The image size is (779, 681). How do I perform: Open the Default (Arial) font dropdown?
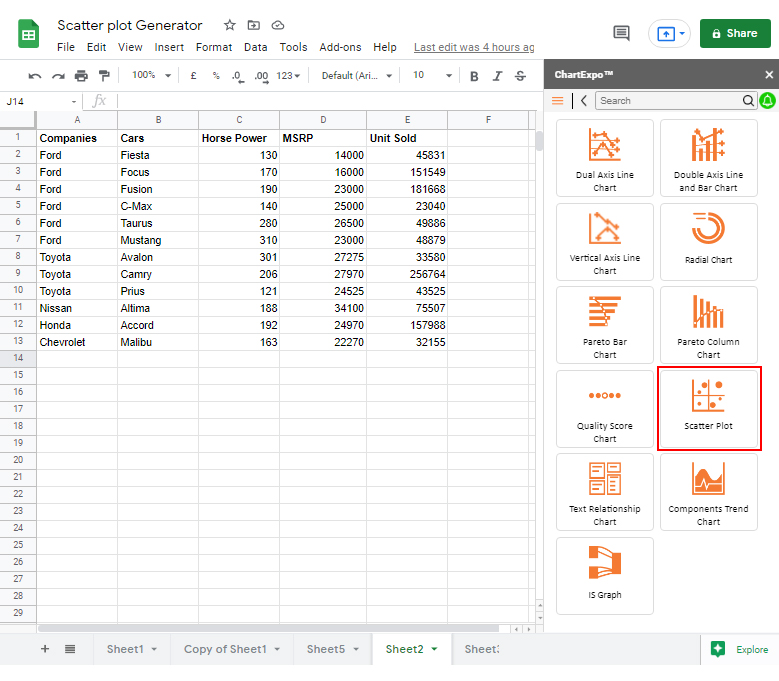(357, 76)
